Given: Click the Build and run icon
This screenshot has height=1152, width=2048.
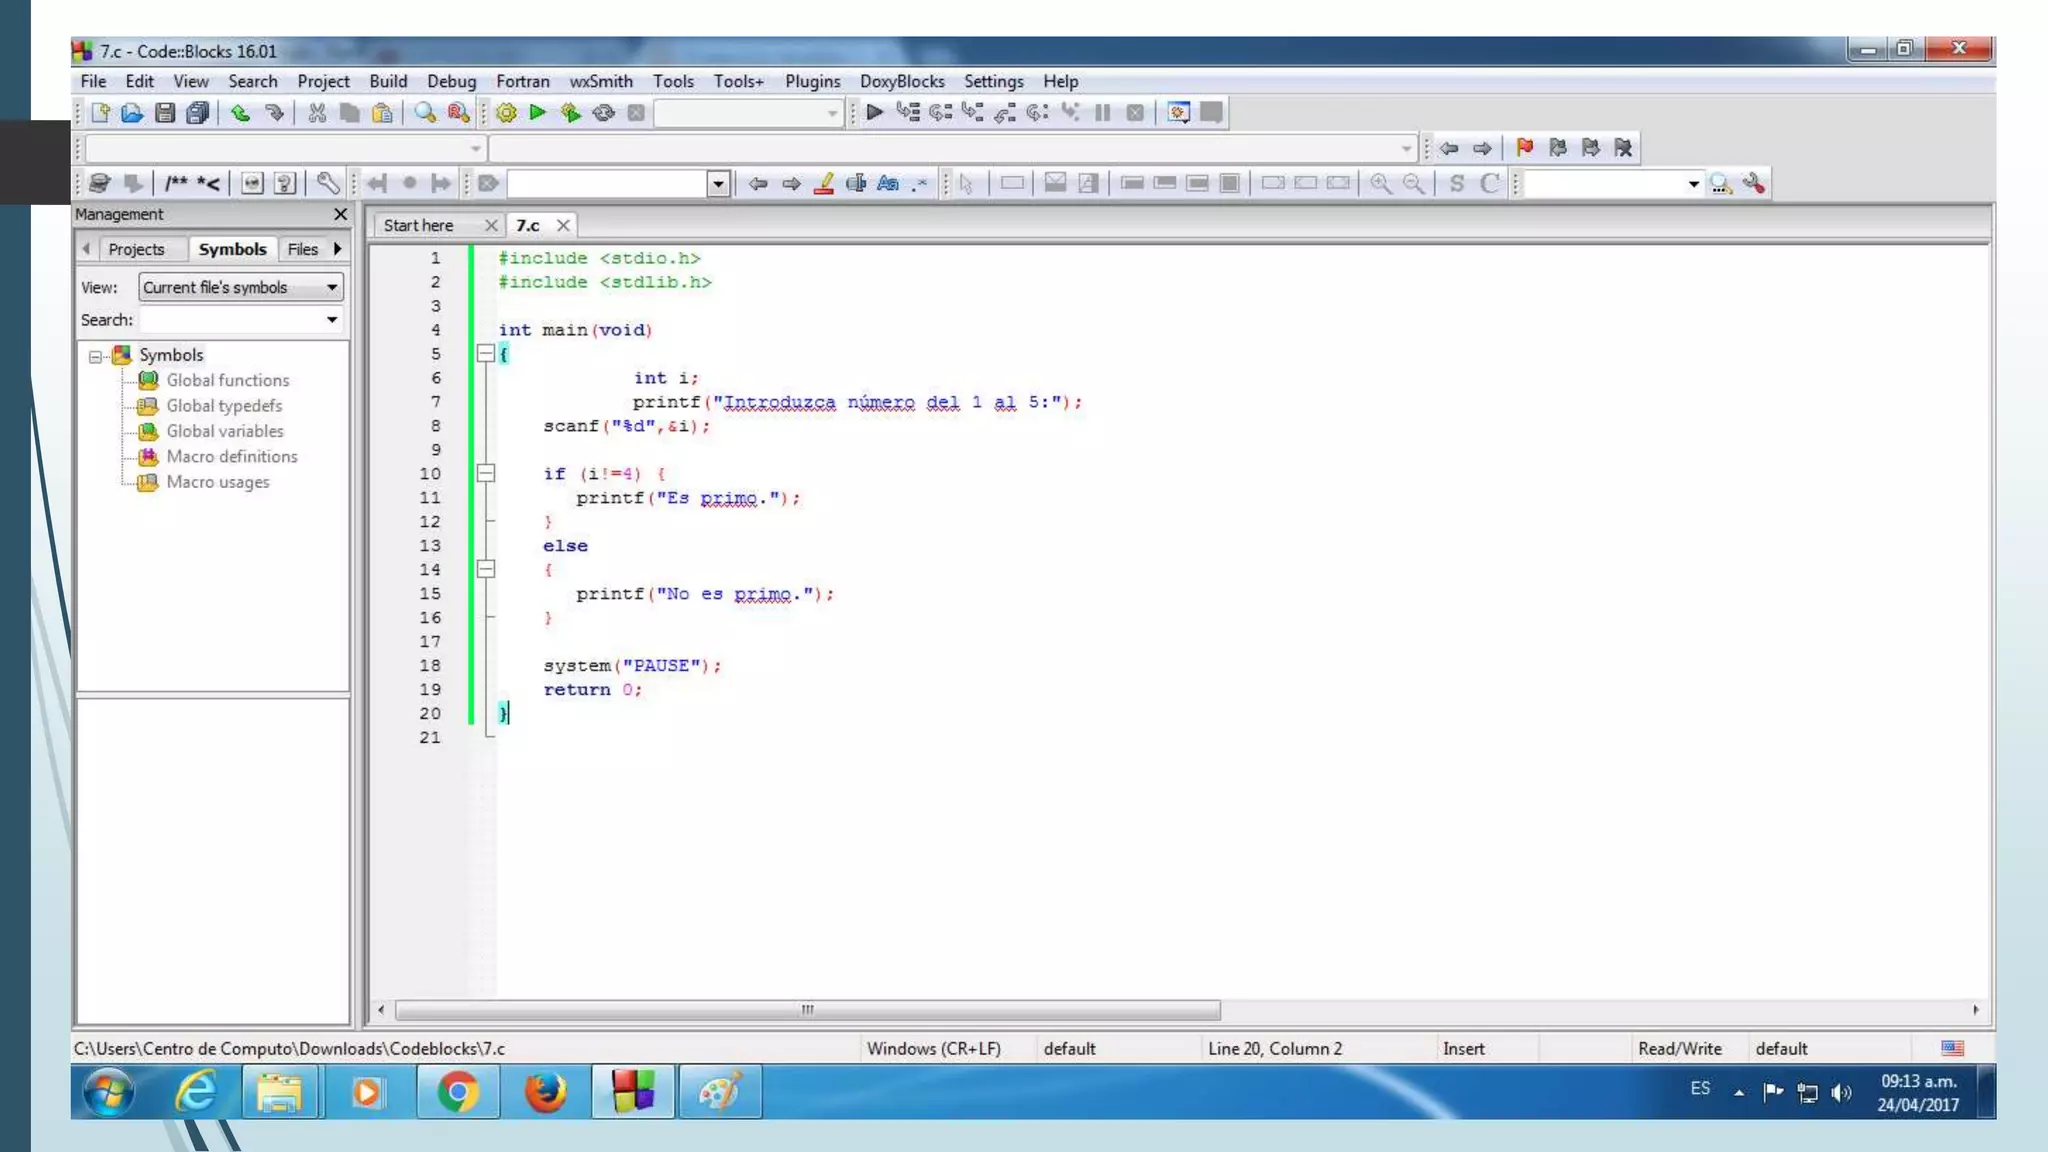Looking at the screenshot, I should 571,113.
